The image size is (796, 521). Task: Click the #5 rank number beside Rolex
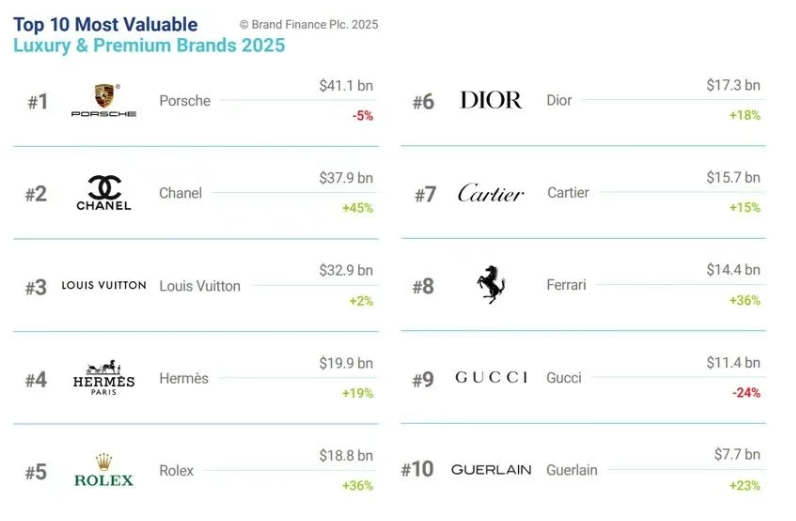point(36,472)
